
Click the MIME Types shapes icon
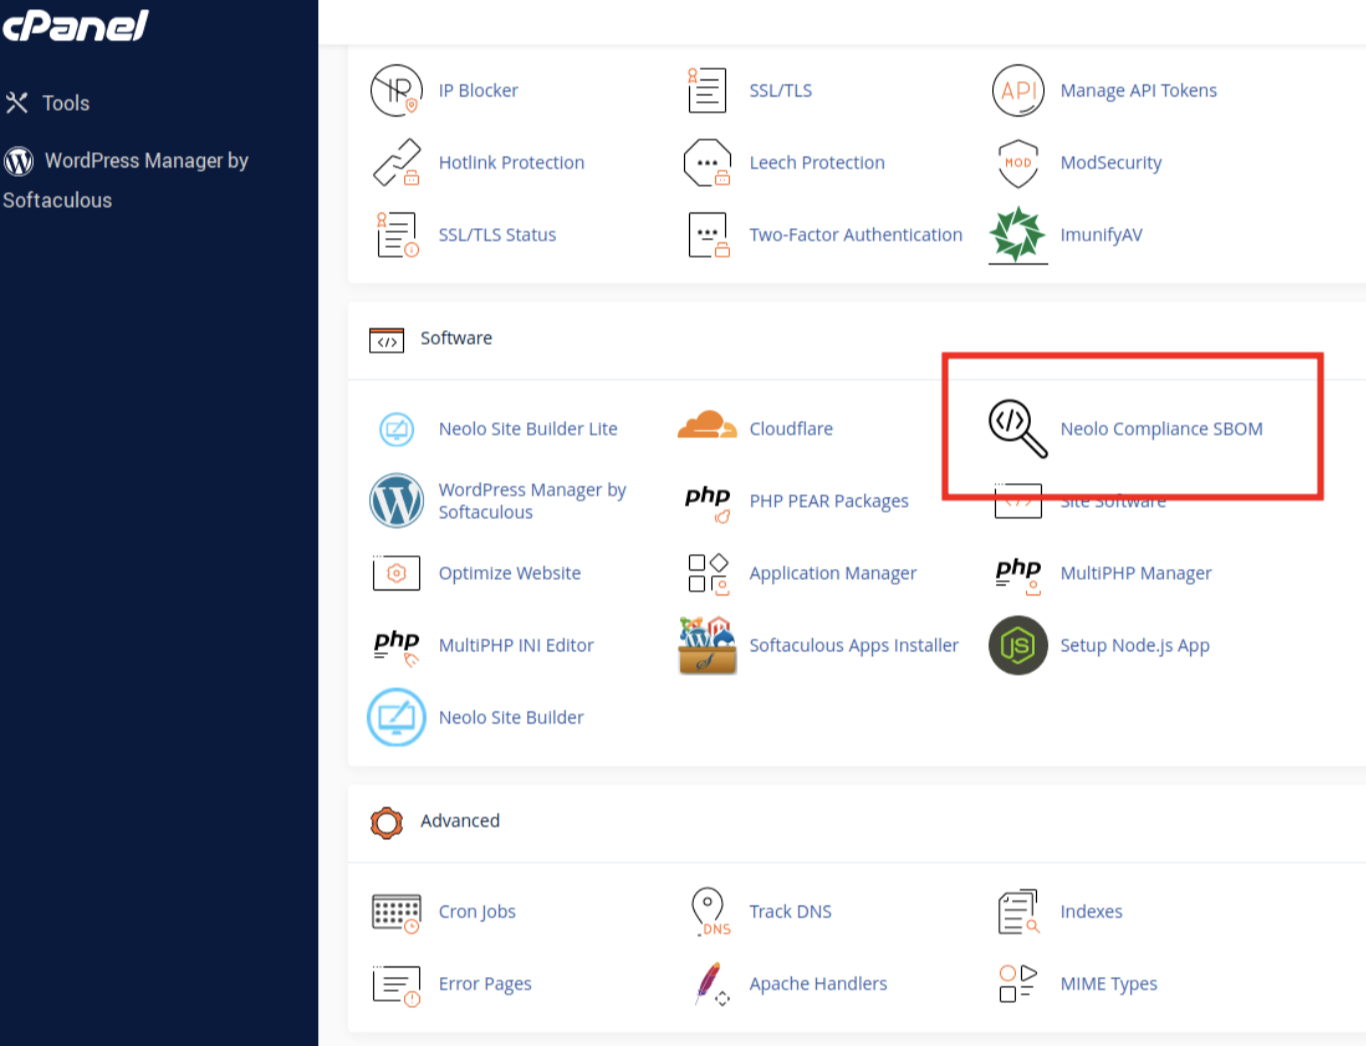click(1018, 983)
